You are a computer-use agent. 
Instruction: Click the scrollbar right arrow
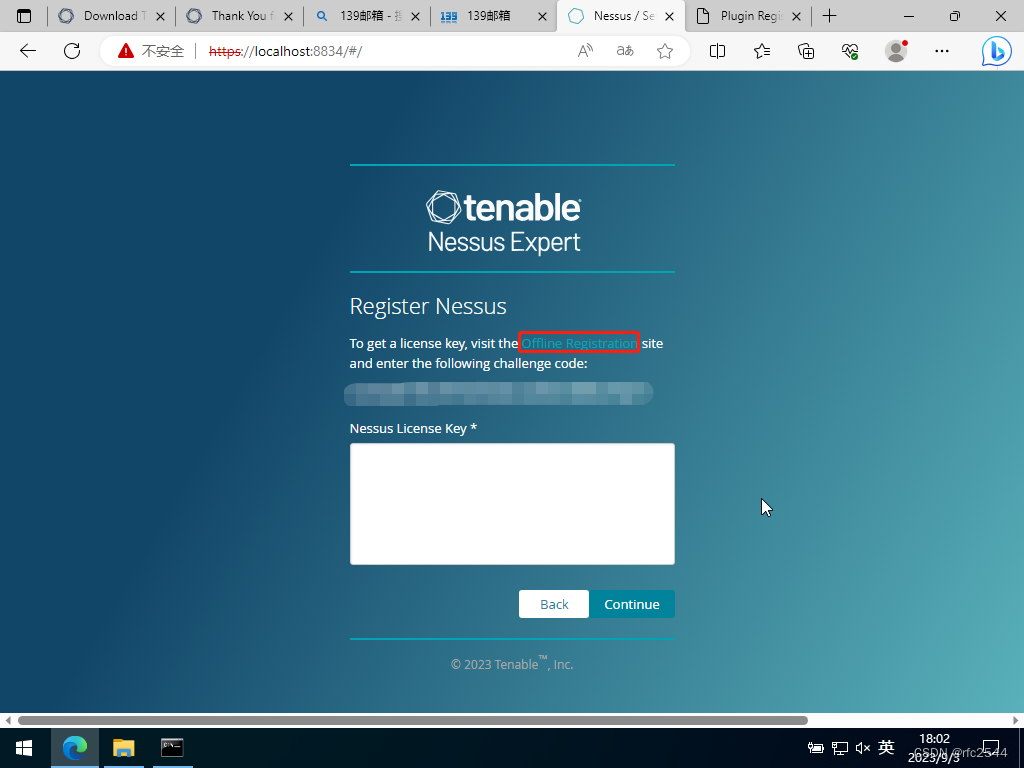pos(1016,720)
